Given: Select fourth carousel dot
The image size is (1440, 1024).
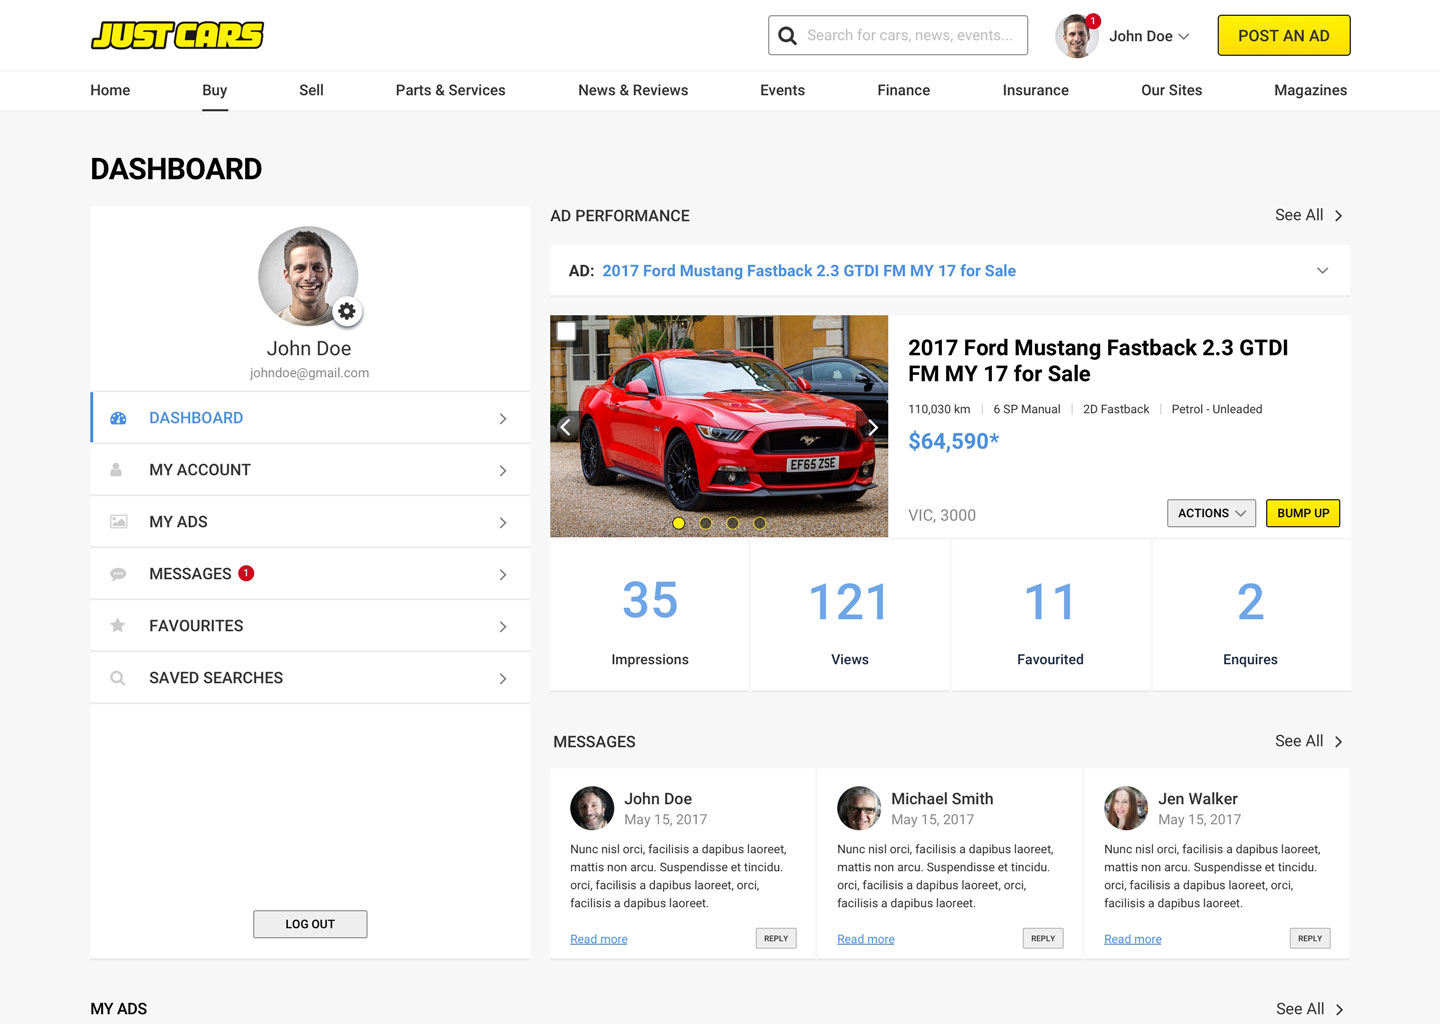Looking at the screenshot, I should point(760,523).
